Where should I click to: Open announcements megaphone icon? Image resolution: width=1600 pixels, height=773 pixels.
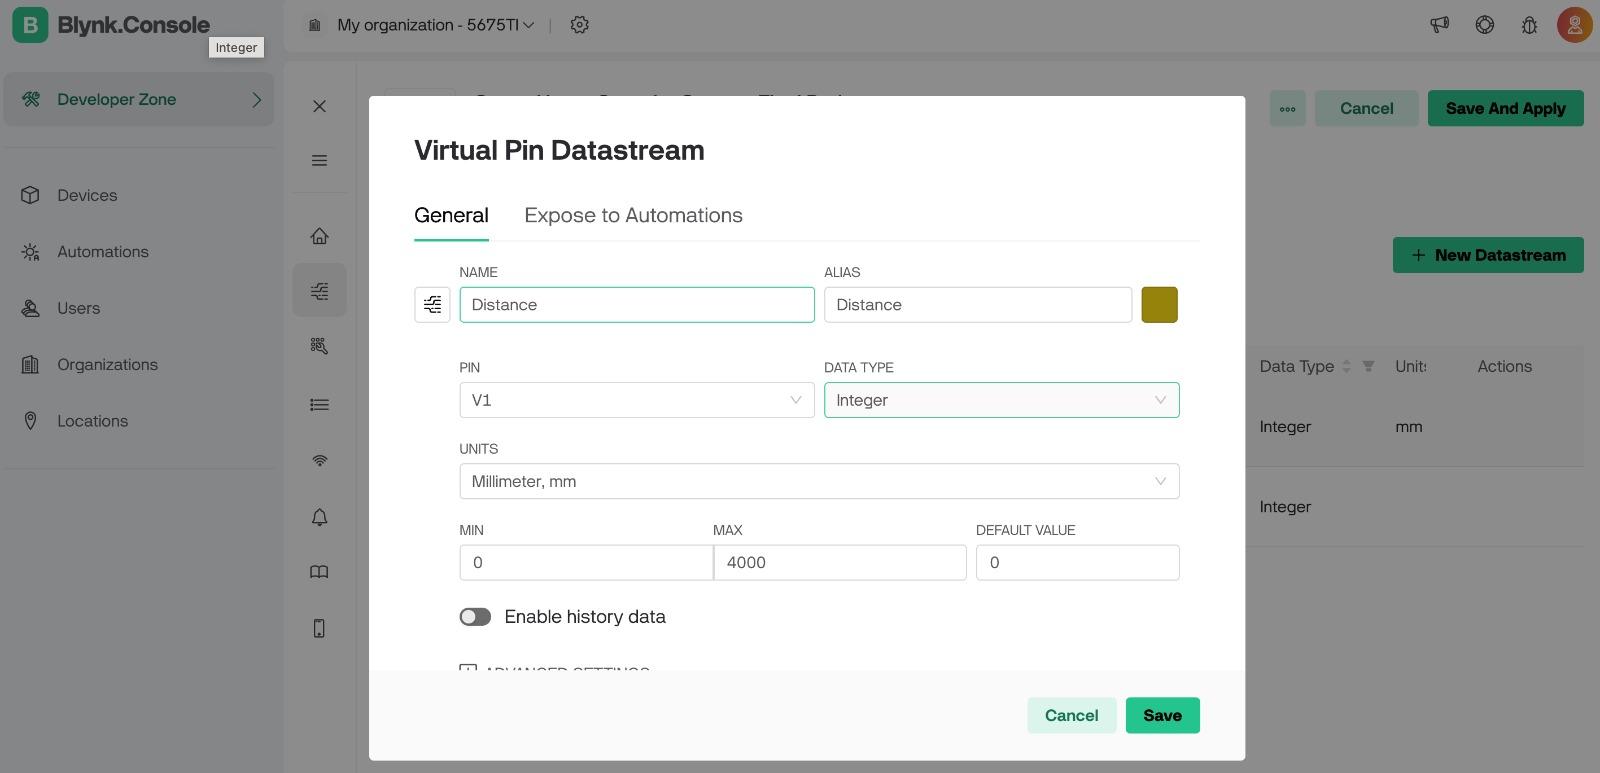coord(1439,25)
